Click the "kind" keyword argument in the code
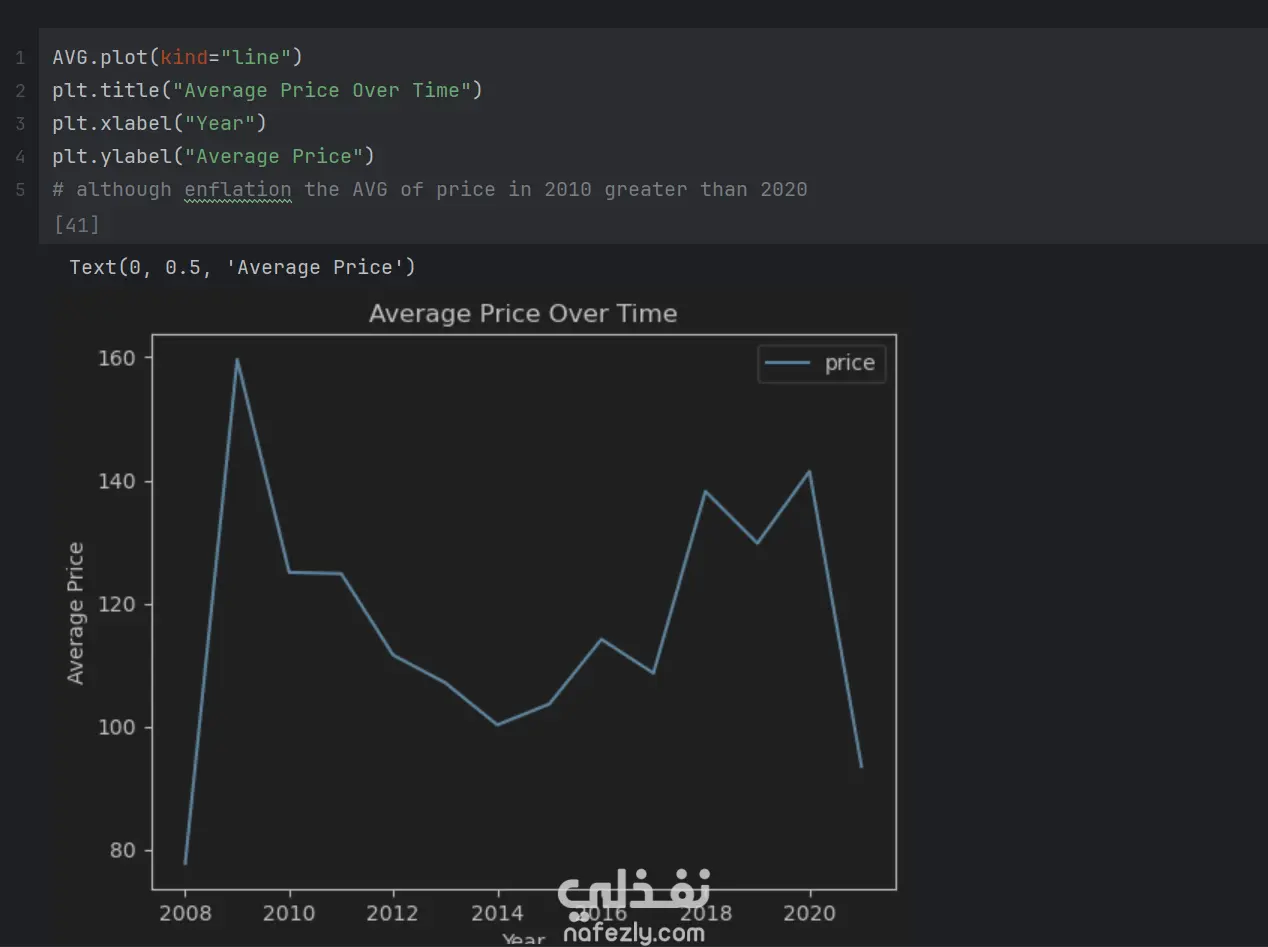 [x=184, y=57]
